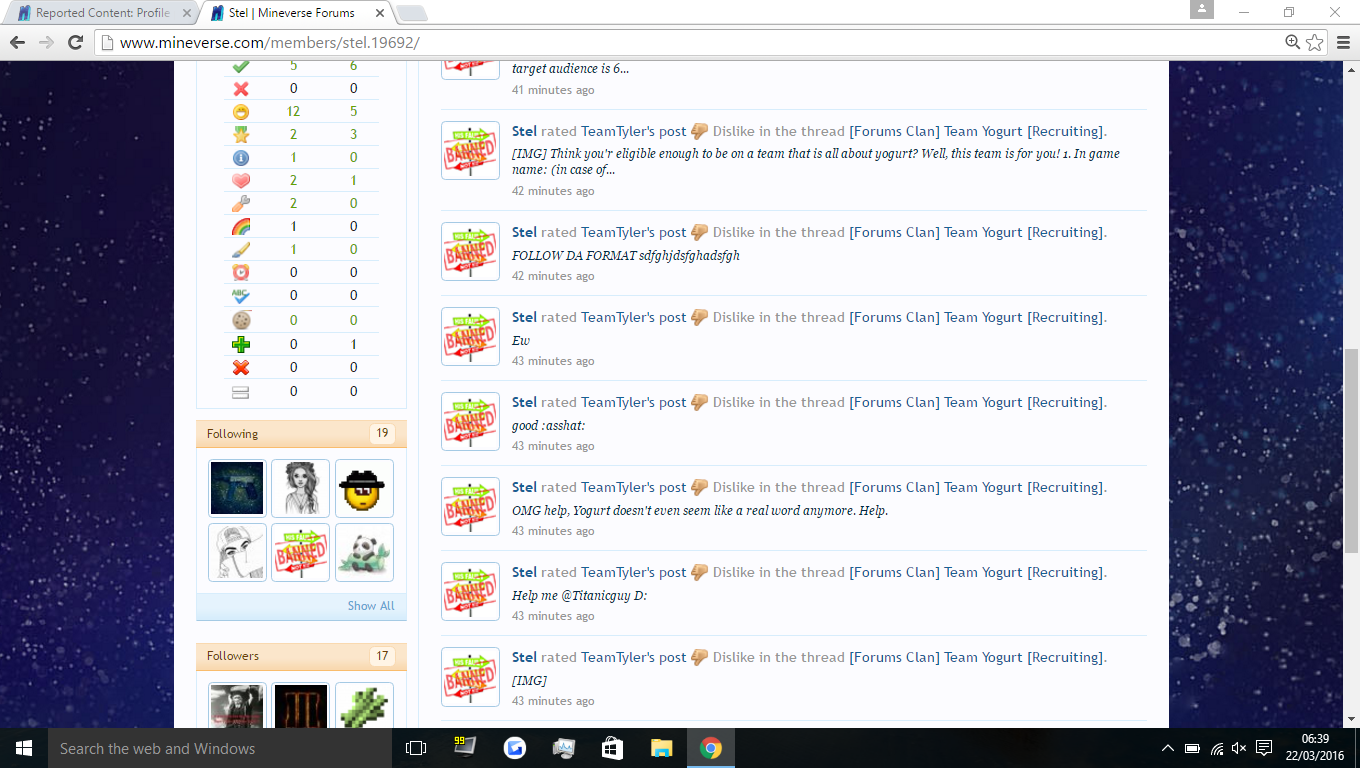The width and height of the screenshot is (1360, 768).
Task: Click the Chrome icon in the taskbar
Action: click(x=710, y=748)
